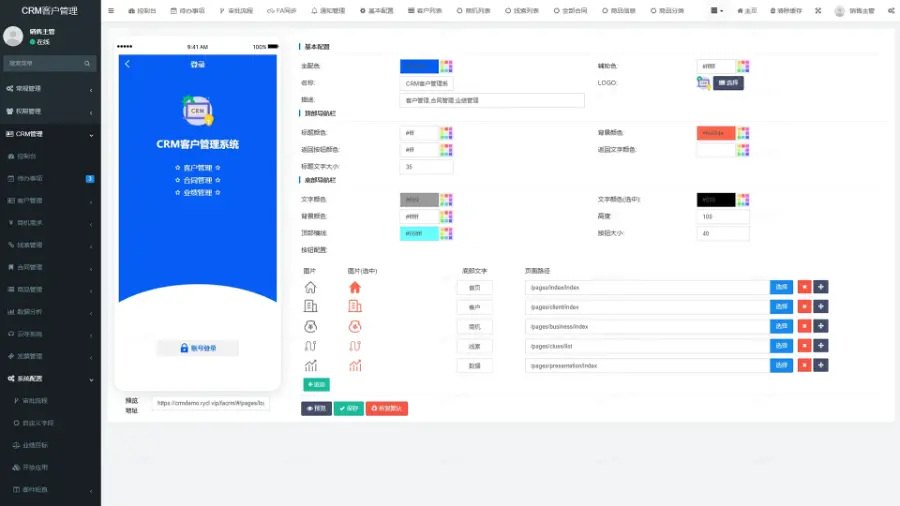Screen dimensions: 900x506
Task: Expand the 常规管理 sidebar menu
Action: [x=50, y=89]
